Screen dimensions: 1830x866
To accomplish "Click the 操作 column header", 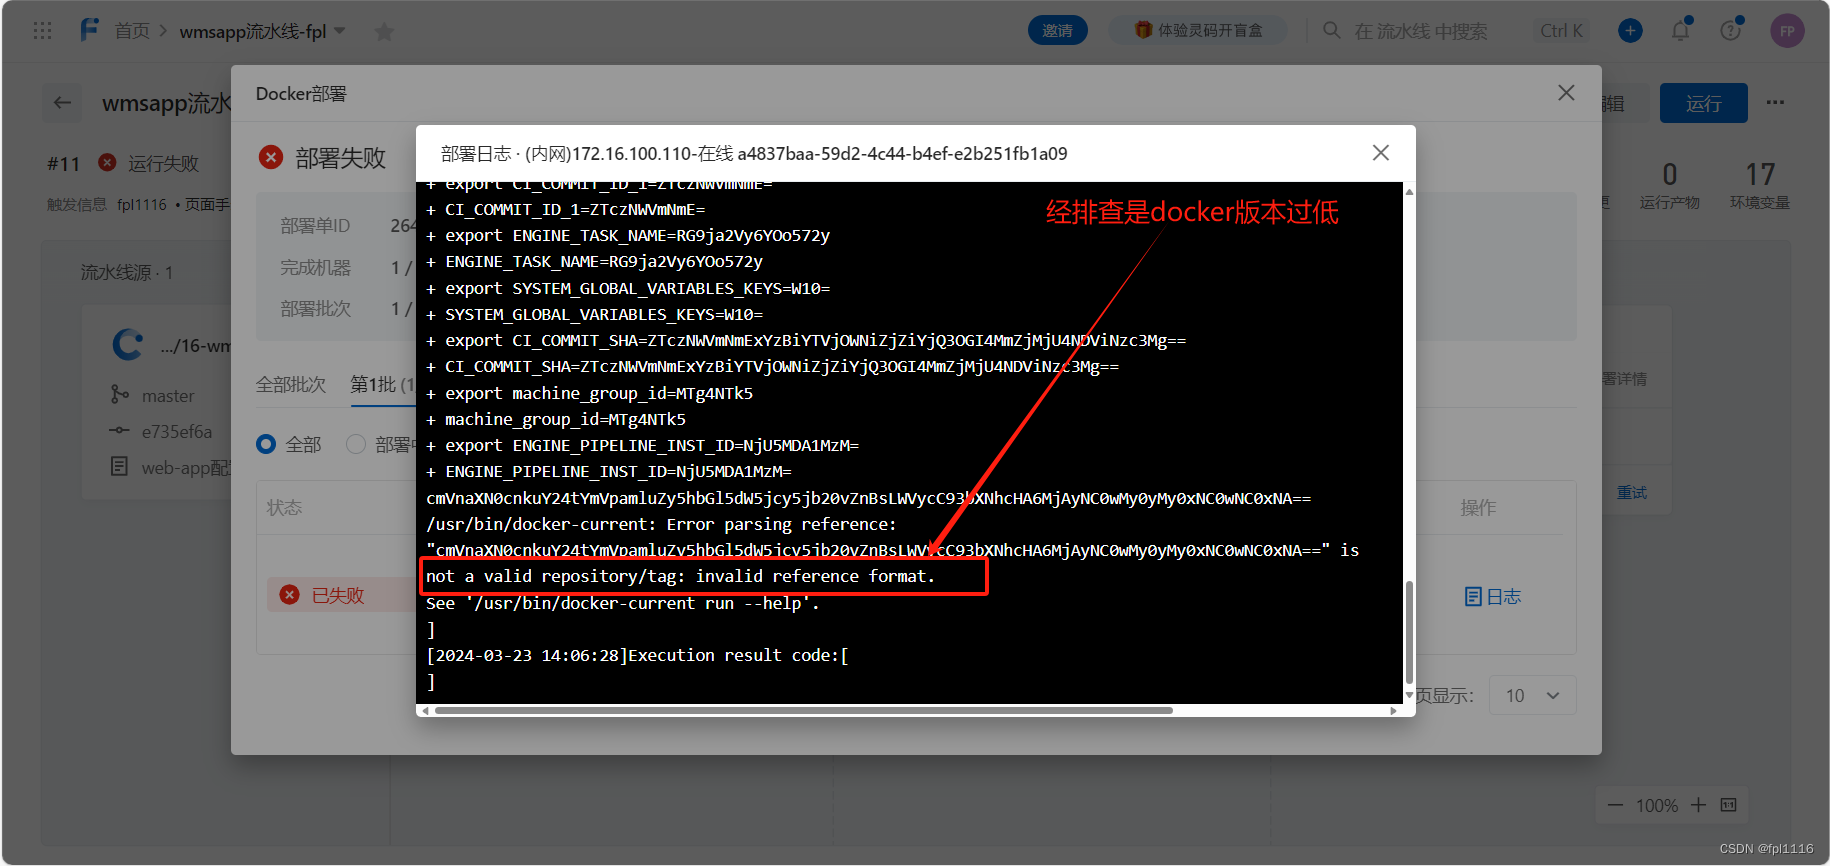I will click(x=1478, y=508).
